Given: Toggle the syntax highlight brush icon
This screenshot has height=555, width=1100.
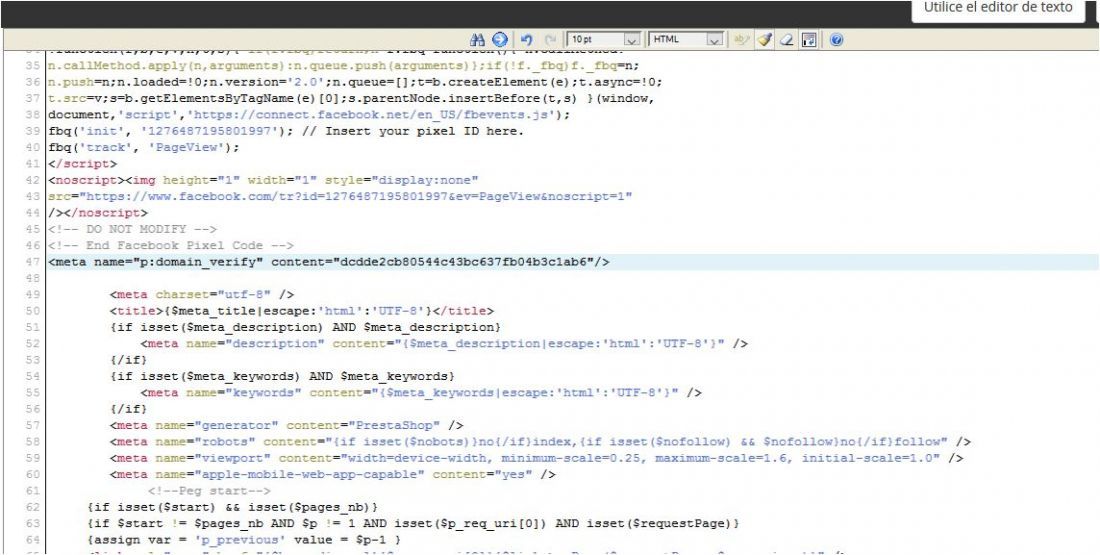Looking at the screenshot, I should [765, 40].
